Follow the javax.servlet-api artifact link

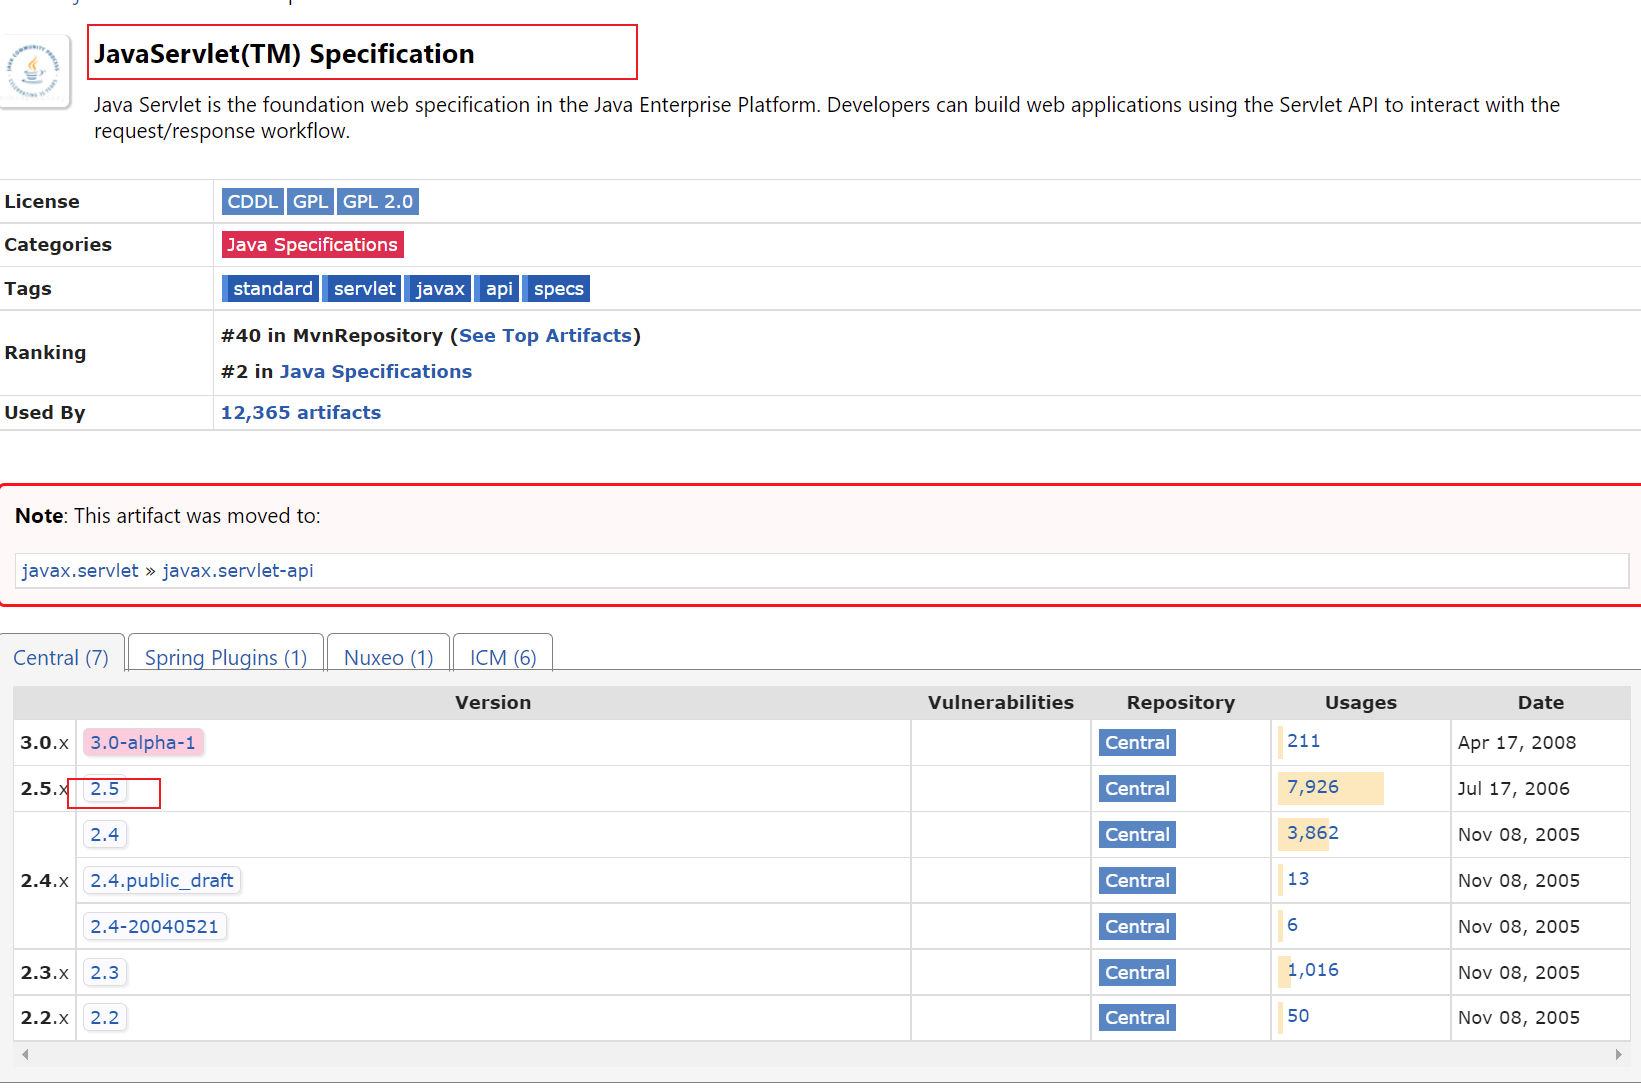[x=238, y=571]
